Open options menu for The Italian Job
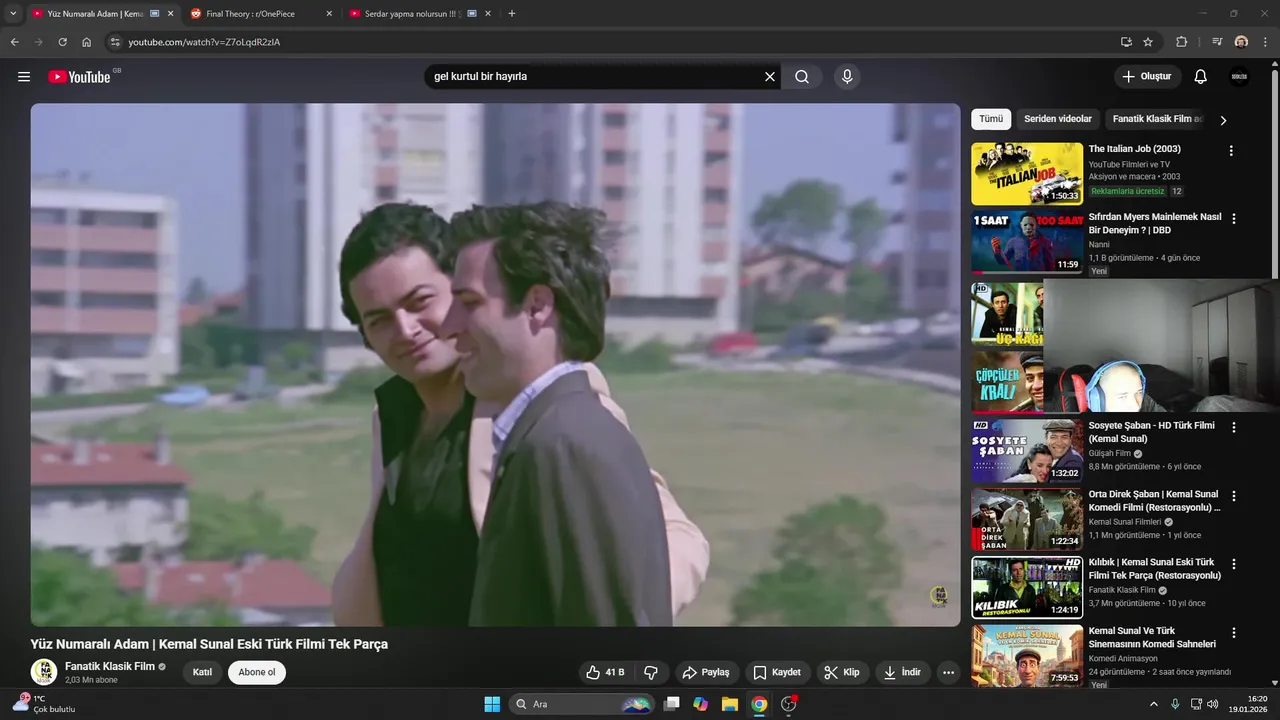The image size is (1280, 720). [x=1231, y=151]
